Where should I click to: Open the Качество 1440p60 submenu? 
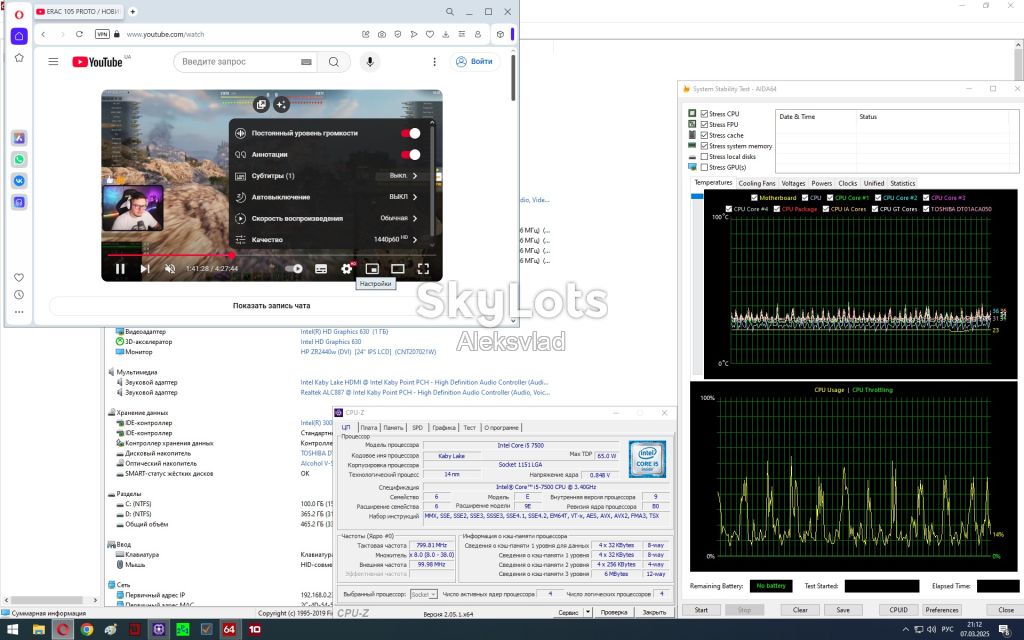tap(327, 240)
